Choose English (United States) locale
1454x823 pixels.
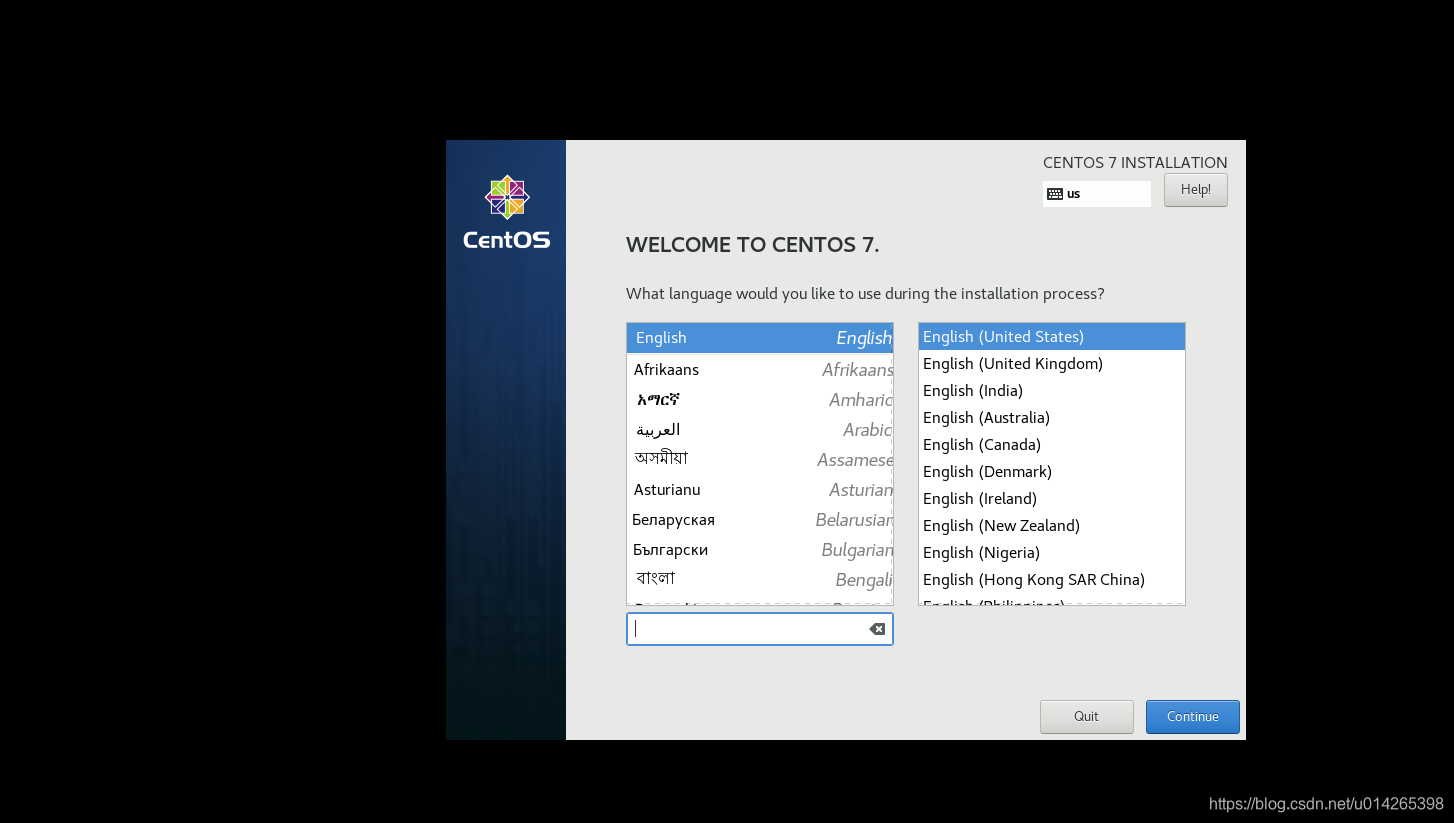coord(1052,337)
